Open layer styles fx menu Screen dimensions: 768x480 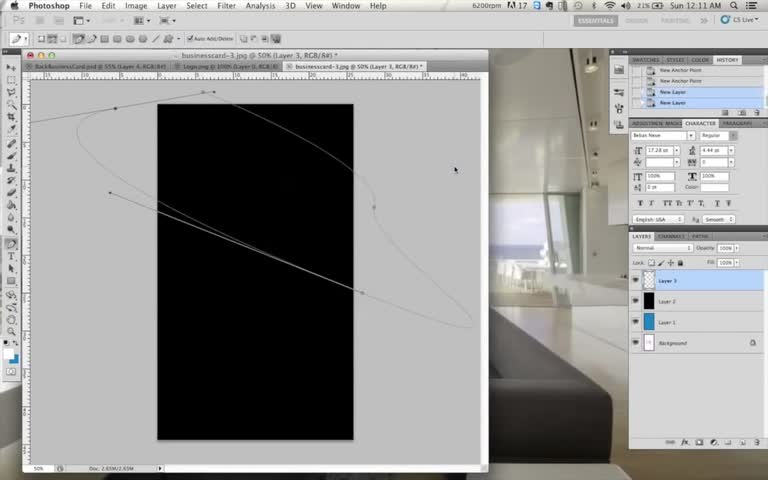685,442
